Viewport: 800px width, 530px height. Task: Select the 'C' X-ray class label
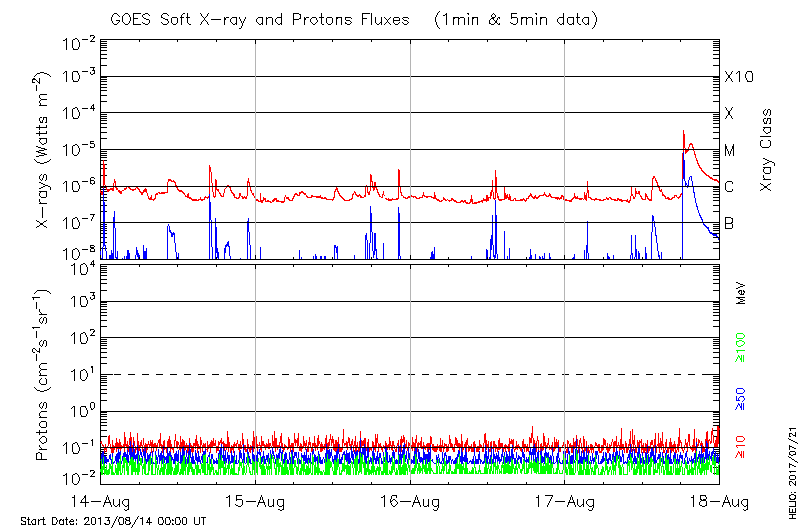pos(729,187)
